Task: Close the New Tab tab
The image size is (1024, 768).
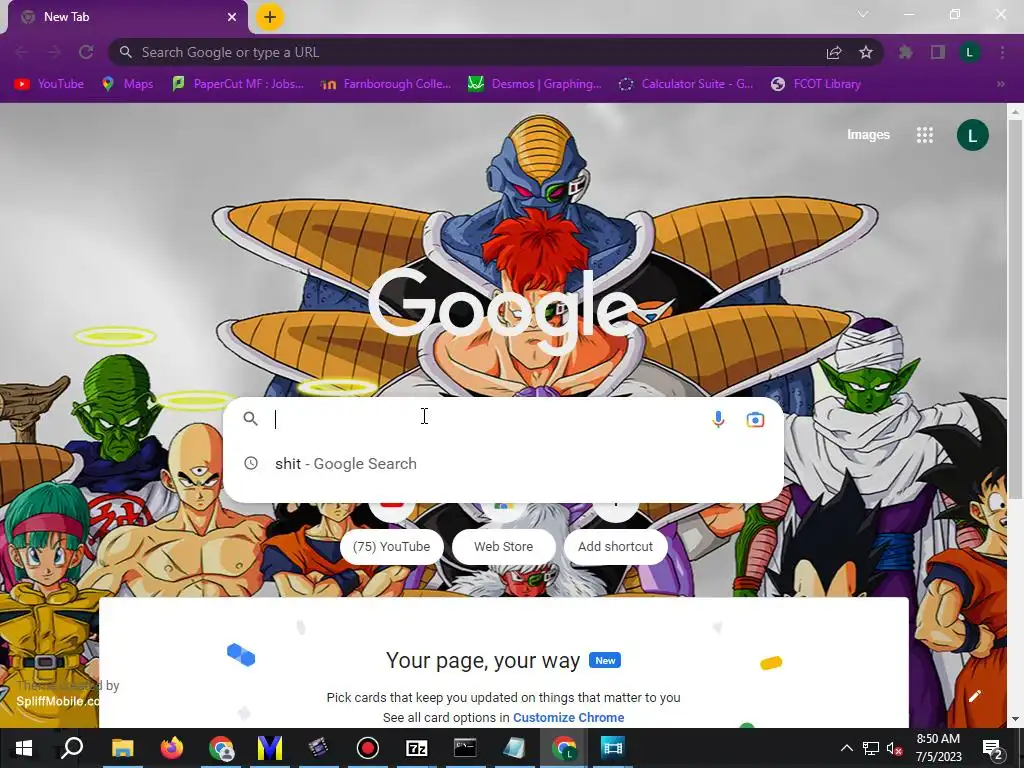Action: [232, 17]
